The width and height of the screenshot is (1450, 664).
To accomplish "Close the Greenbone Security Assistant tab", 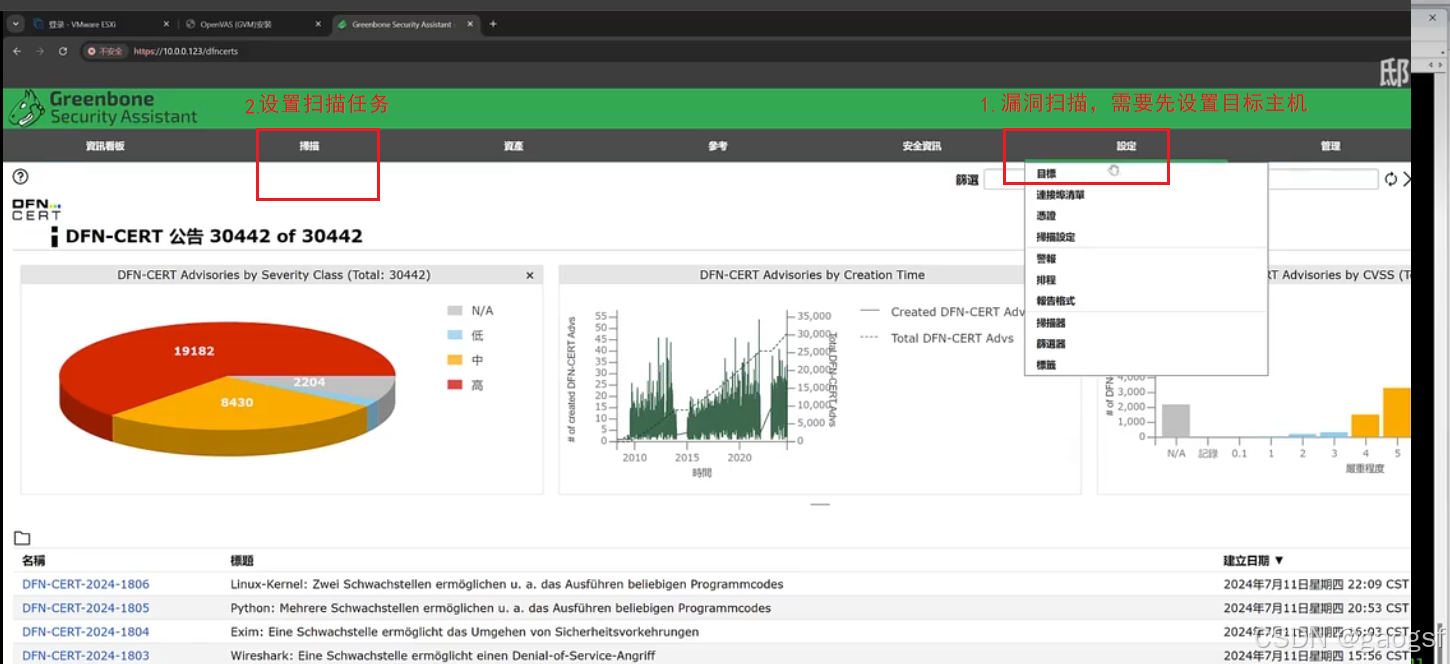I will point(469,24).
